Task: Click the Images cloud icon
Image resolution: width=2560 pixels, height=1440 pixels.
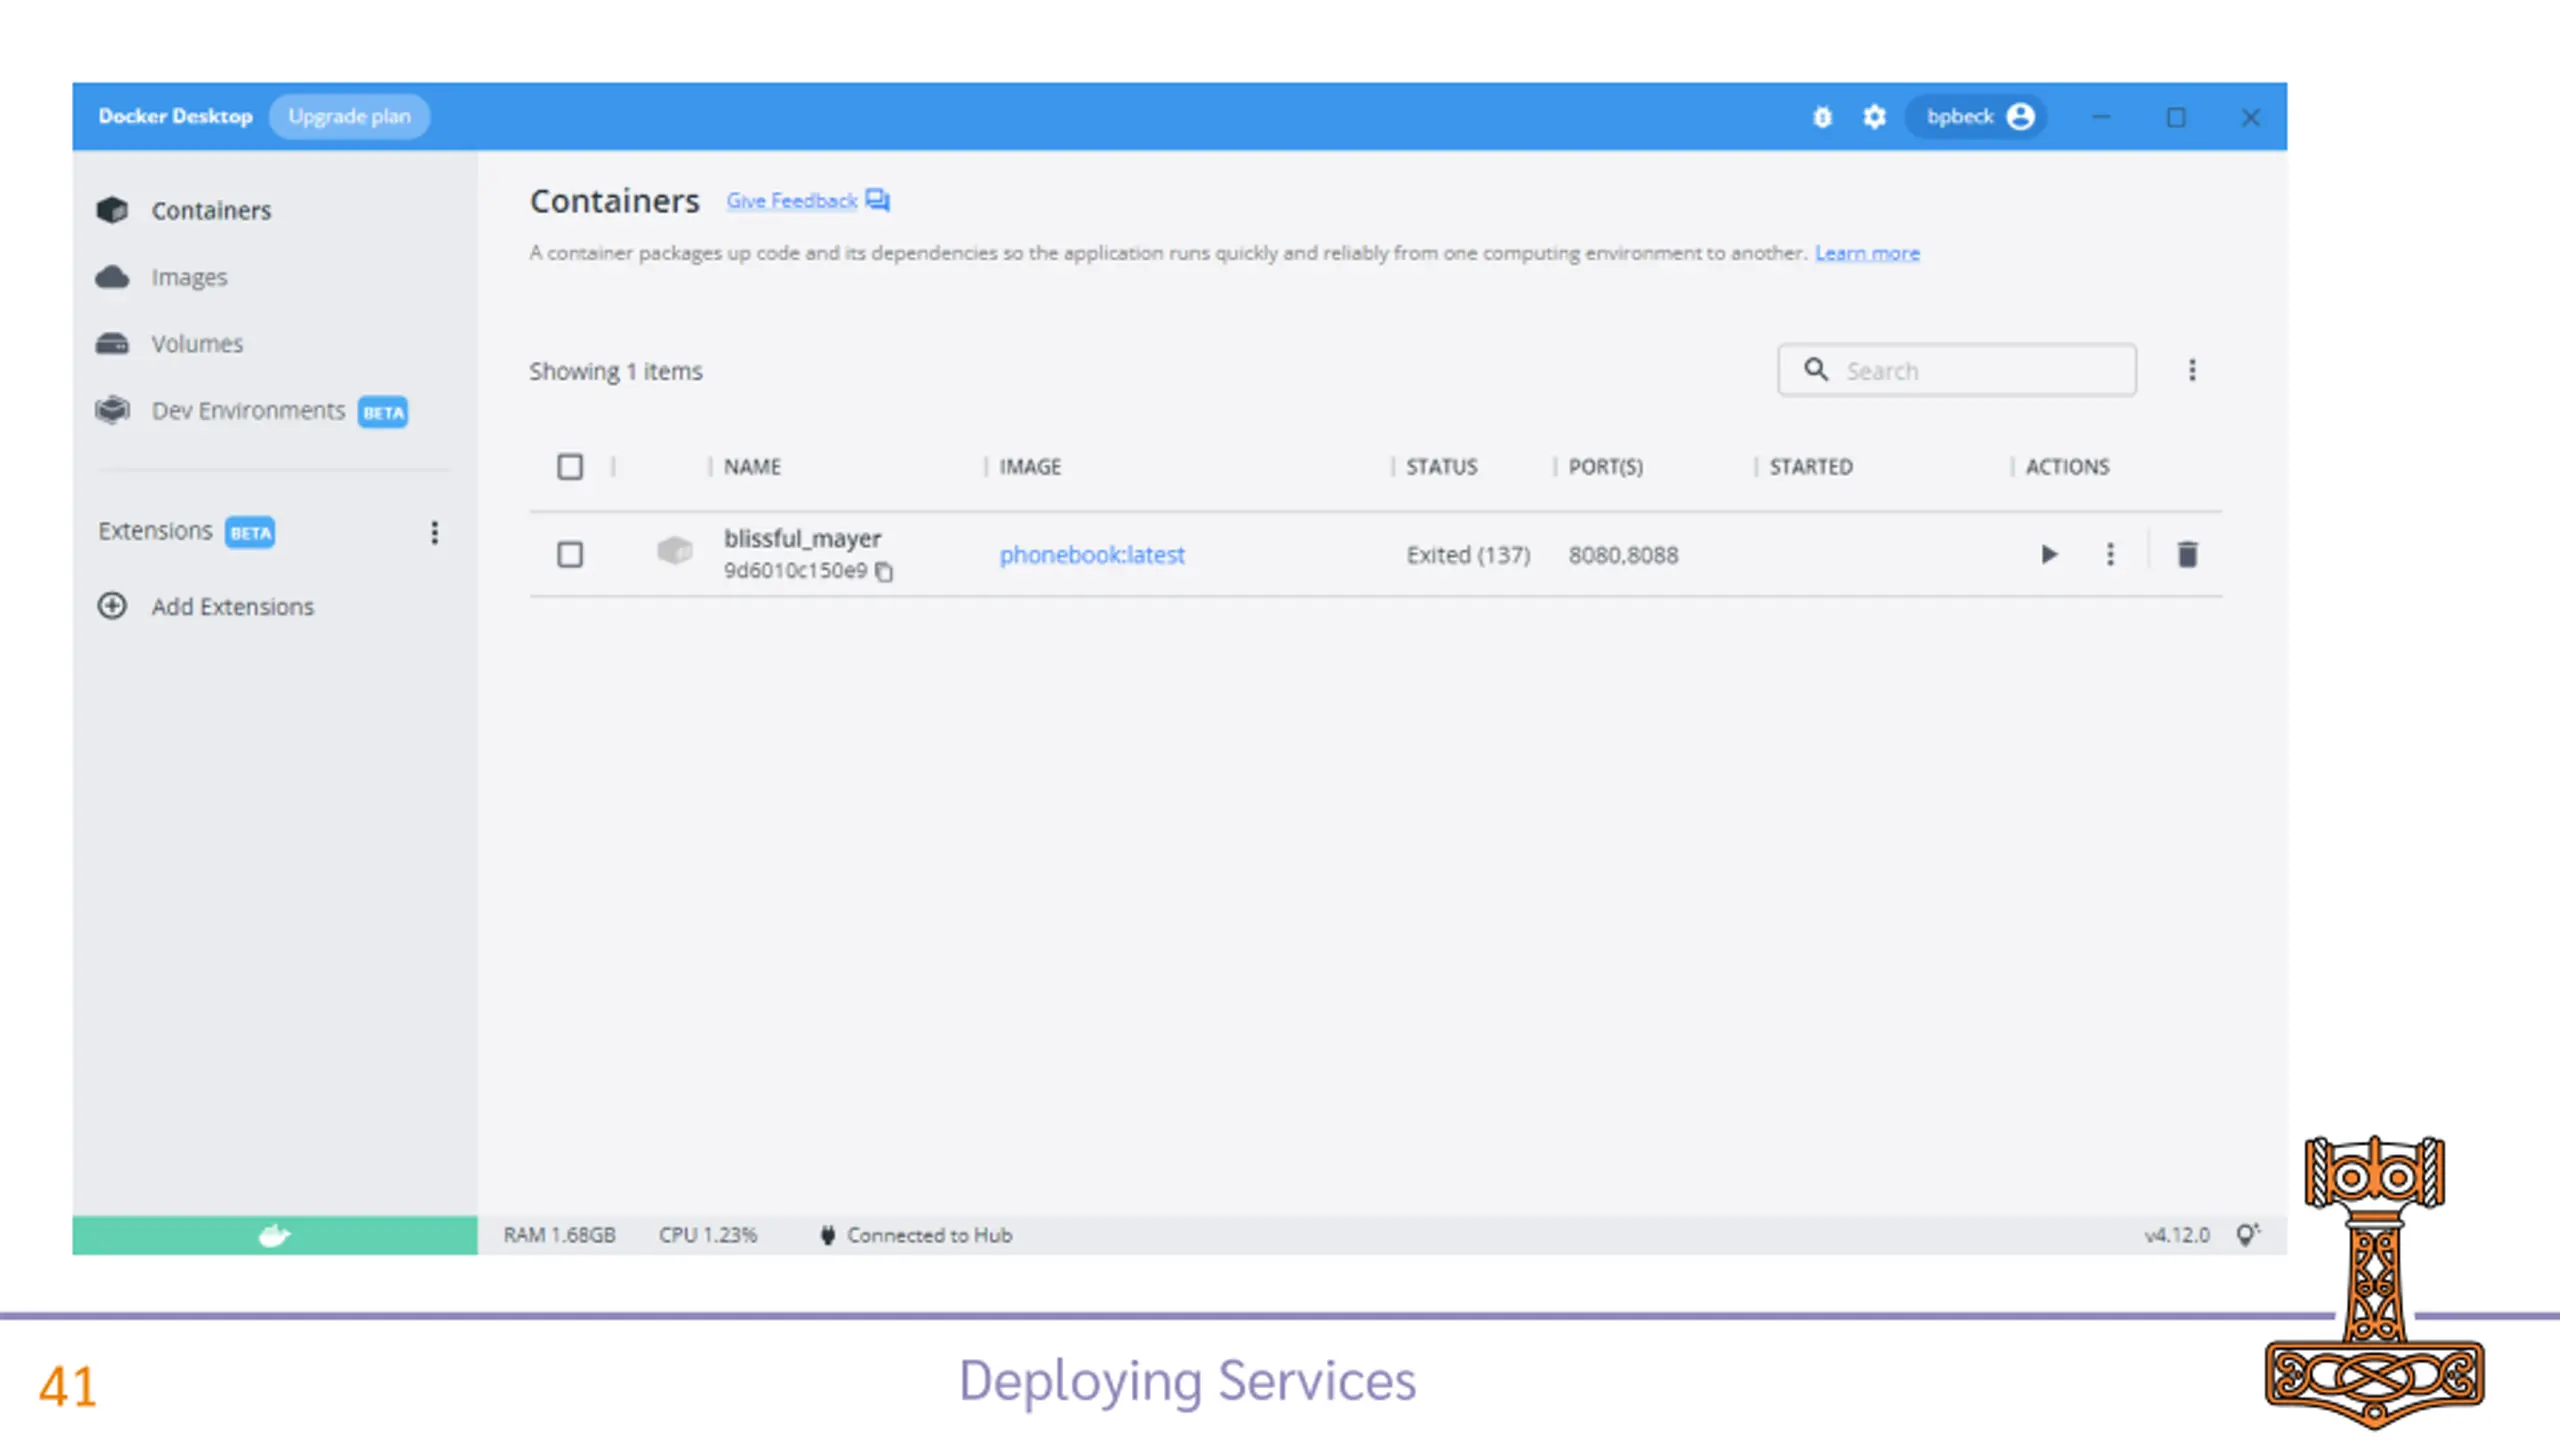Action: tap(112, 277)
